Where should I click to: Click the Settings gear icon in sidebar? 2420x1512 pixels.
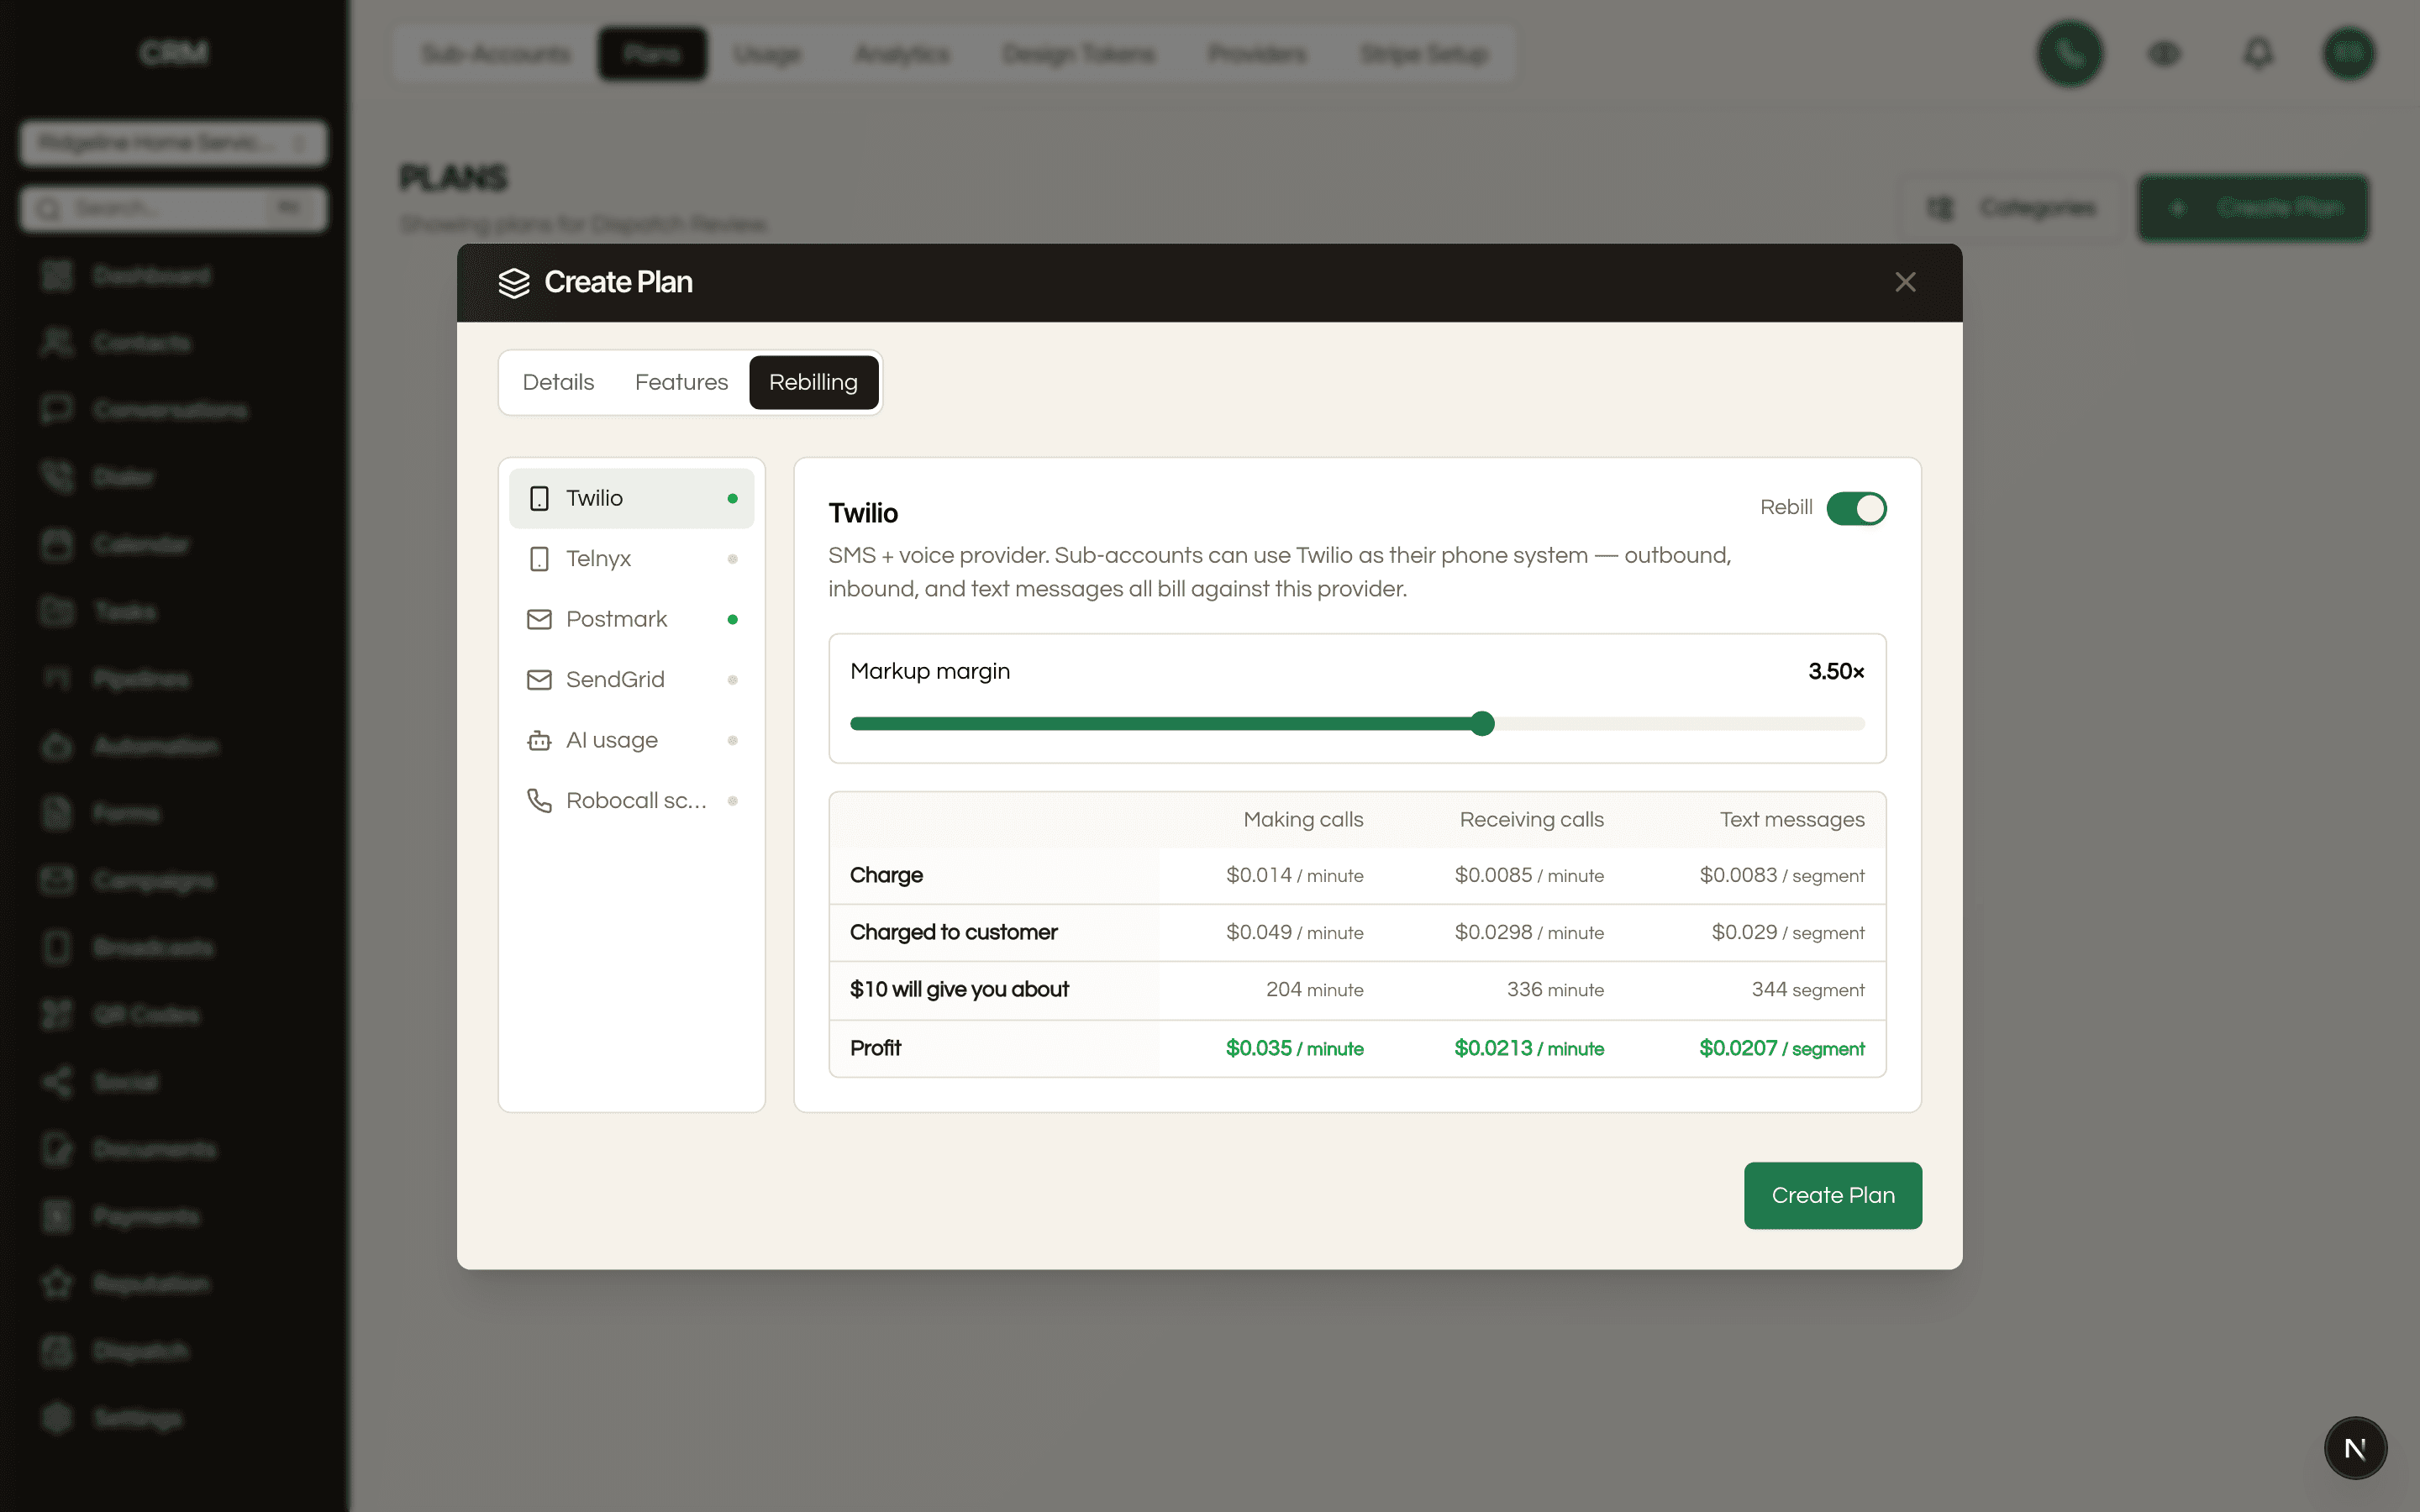(x=57, y=1418)
